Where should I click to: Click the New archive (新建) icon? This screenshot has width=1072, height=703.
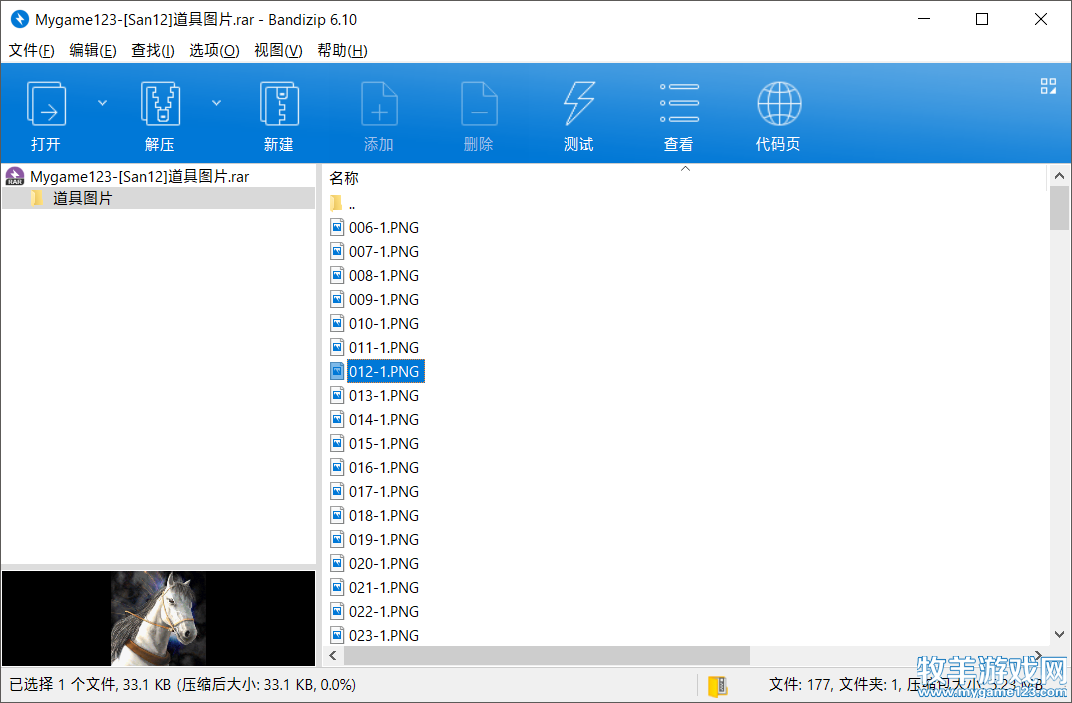click(279, 104)
